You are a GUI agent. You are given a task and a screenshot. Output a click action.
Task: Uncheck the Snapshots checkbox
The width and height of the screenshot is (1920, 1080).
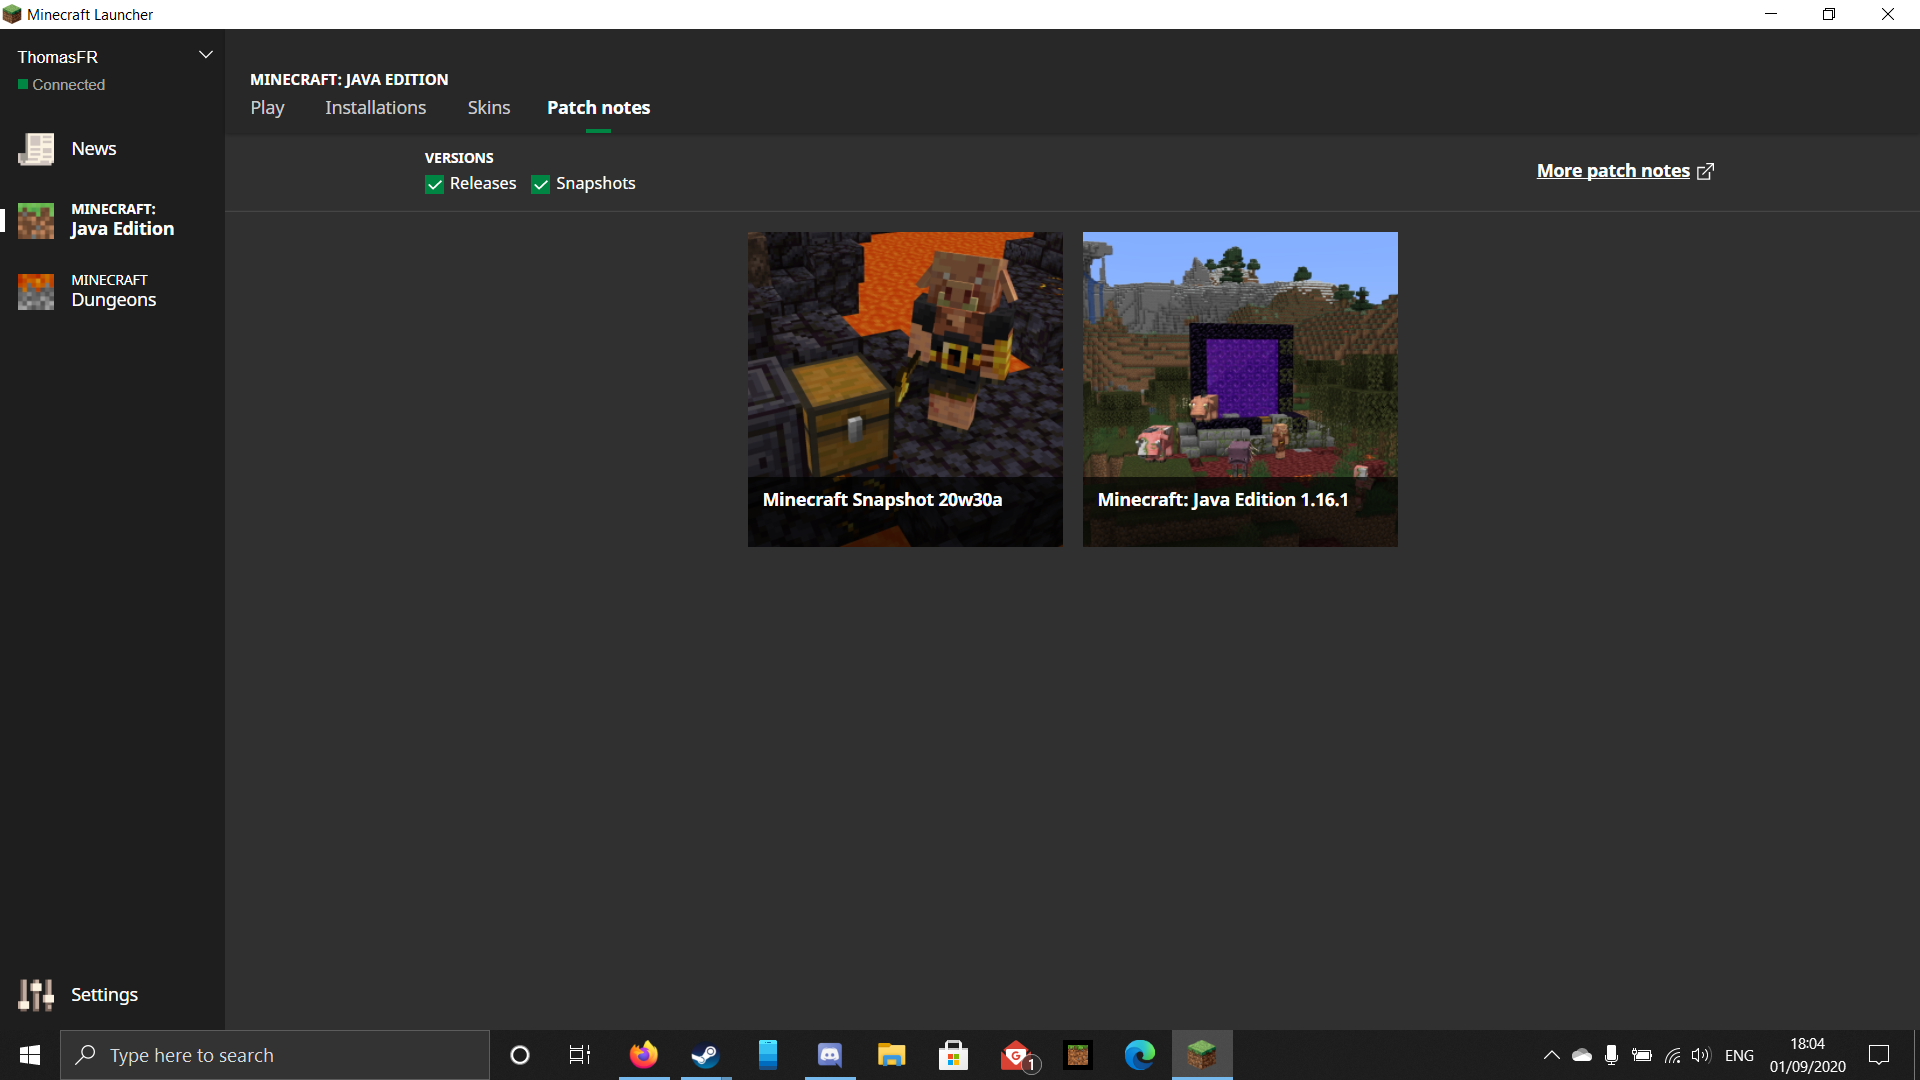click(541, 184)
